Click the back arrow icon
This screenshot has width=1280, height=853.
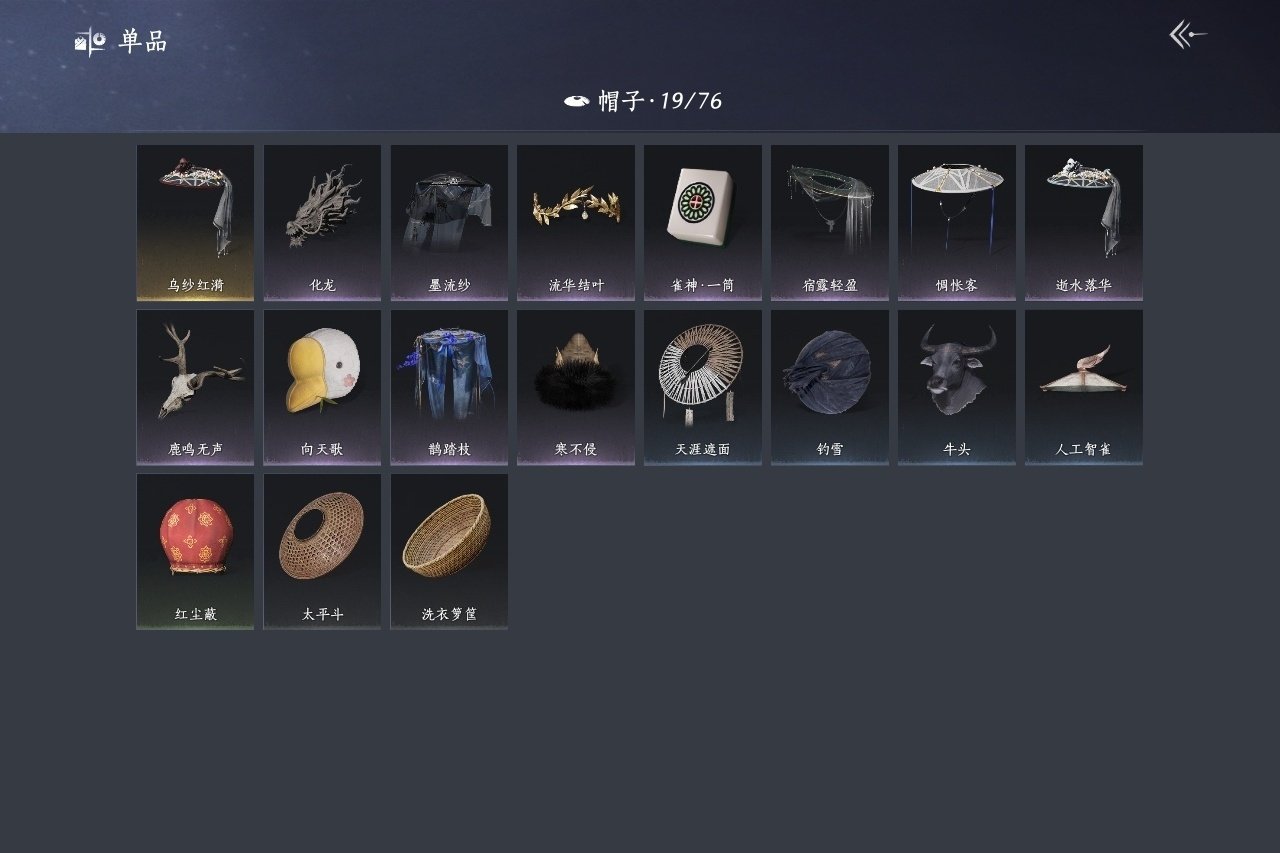(1188, 35)
